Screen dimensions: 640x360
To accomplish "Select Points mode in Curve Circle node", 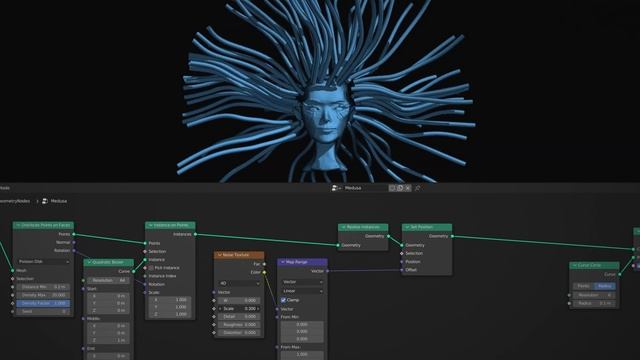I will click(x=583, y=286).
